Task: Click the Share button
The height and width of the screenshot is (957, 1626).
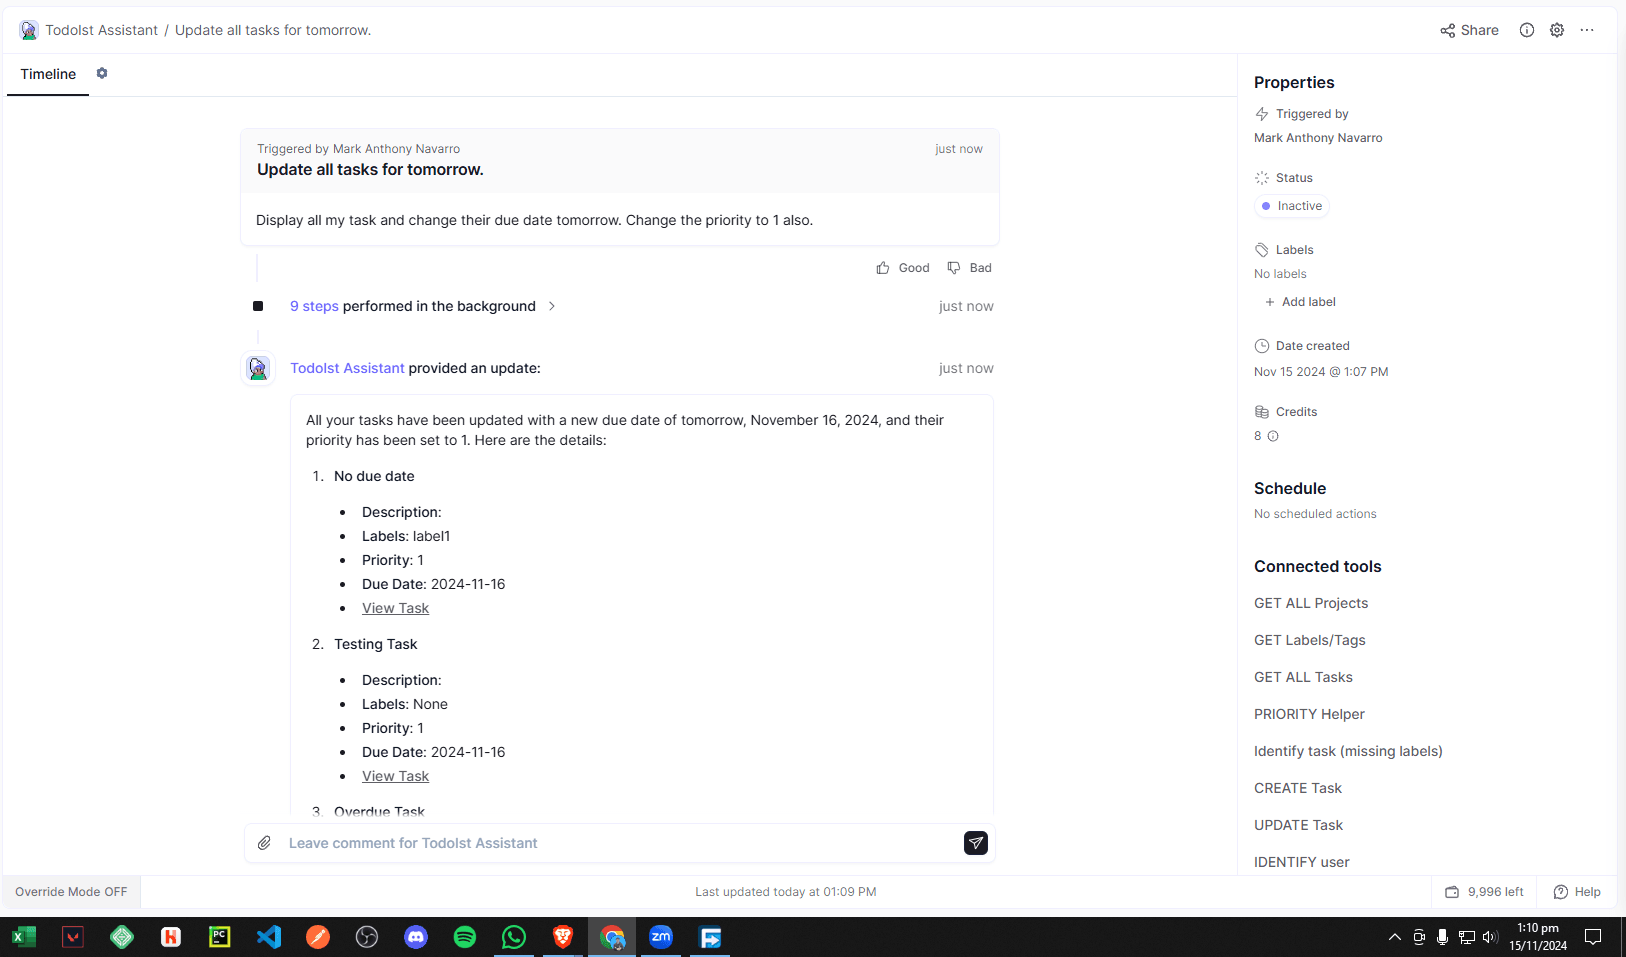Action: coord(1469,30)
